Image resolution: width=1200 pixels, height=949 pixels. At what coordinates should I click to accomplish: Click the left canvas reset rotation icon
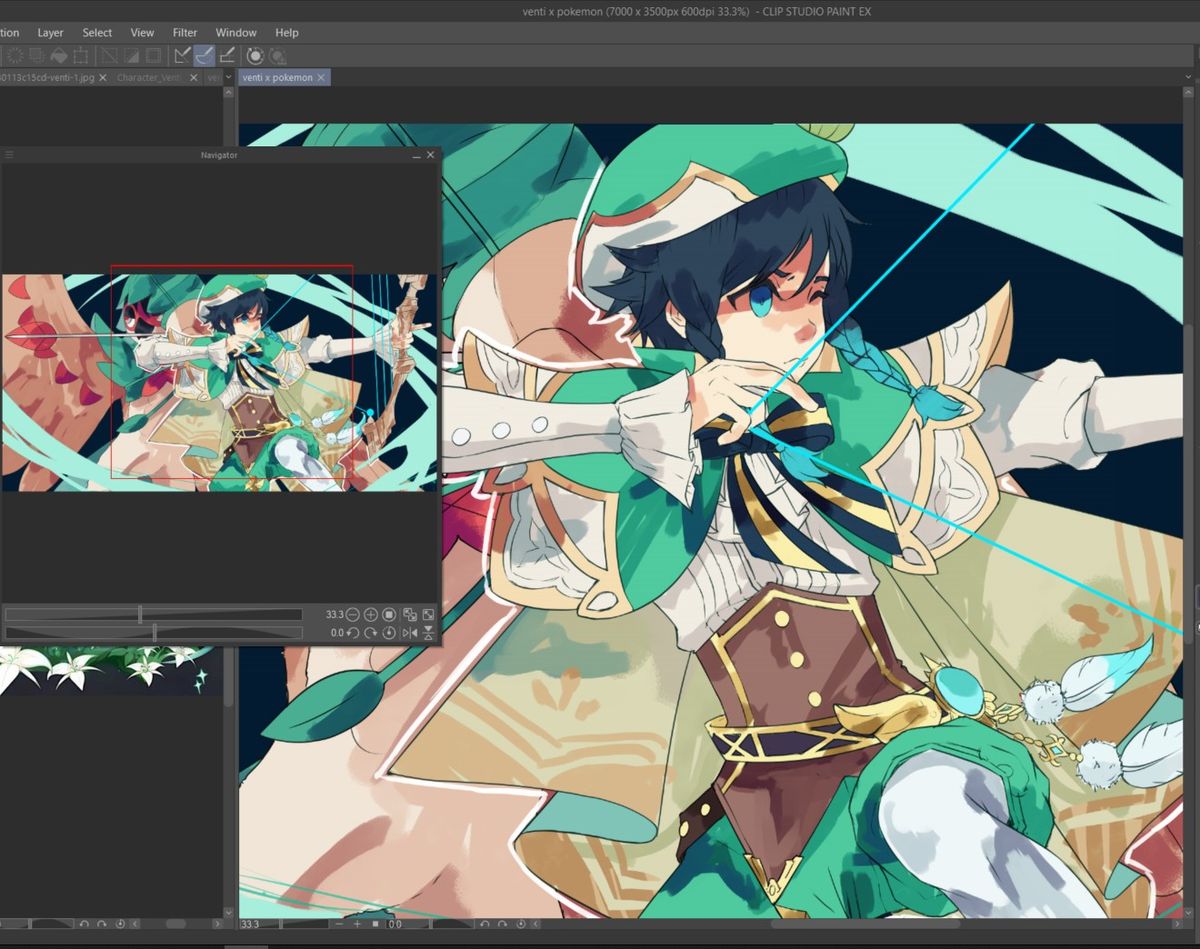tap(120, 924)
